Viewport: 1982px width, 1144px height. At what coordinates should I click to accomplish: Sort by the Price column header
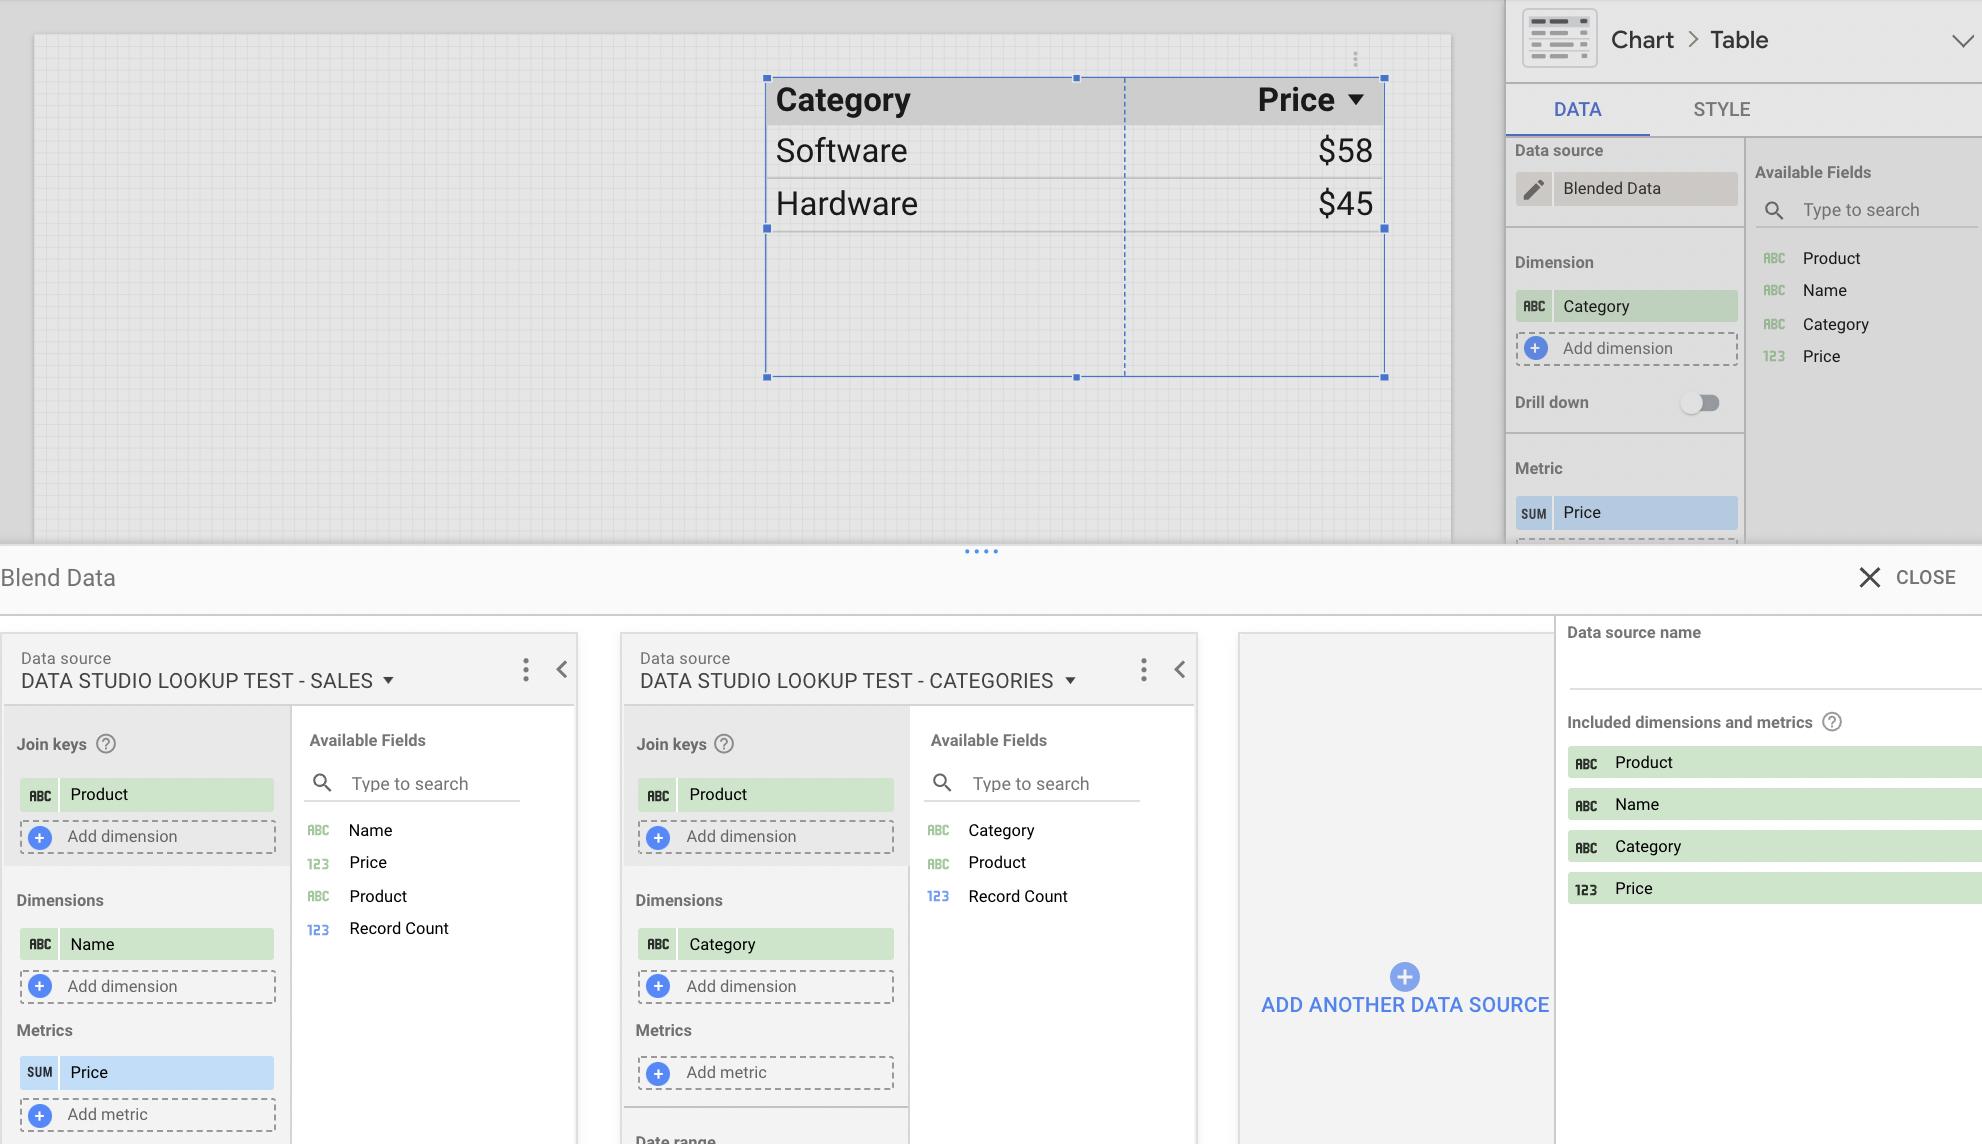[x=1310, y=100]
